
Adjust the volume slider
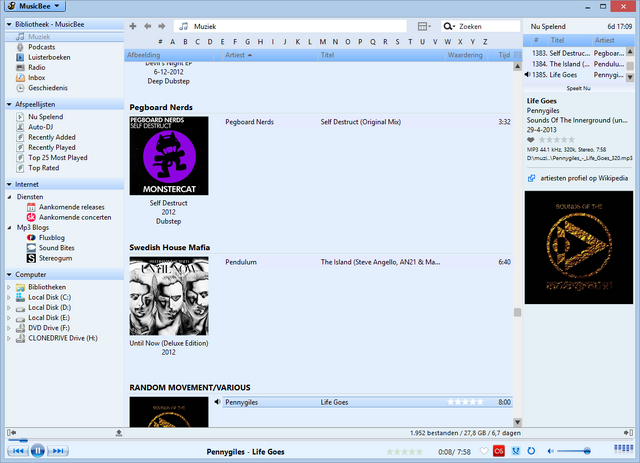574,451
